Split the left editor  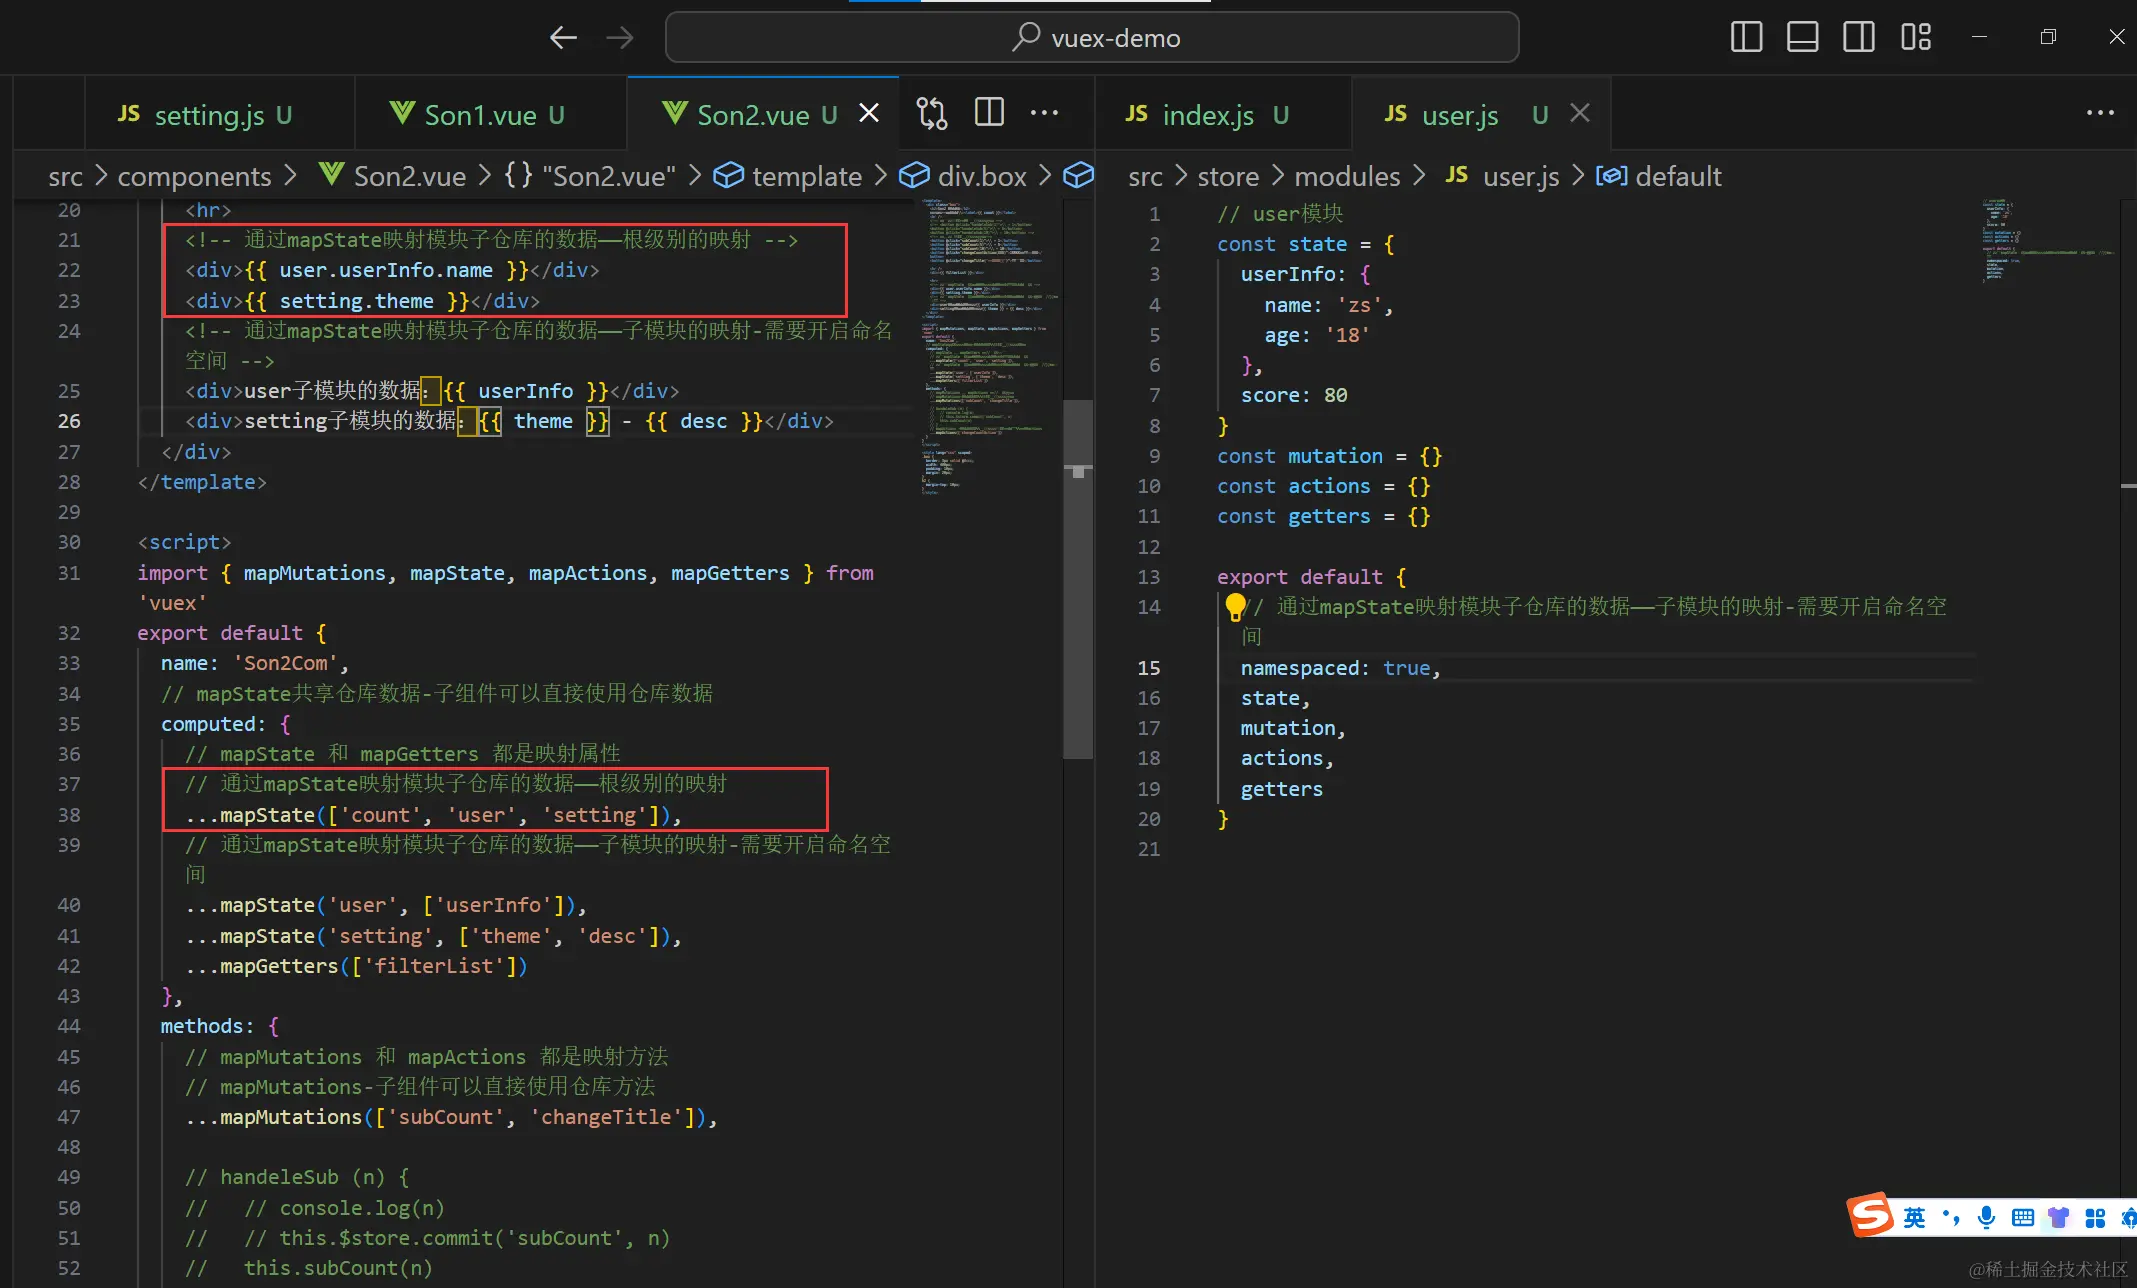tap(989, 112)
